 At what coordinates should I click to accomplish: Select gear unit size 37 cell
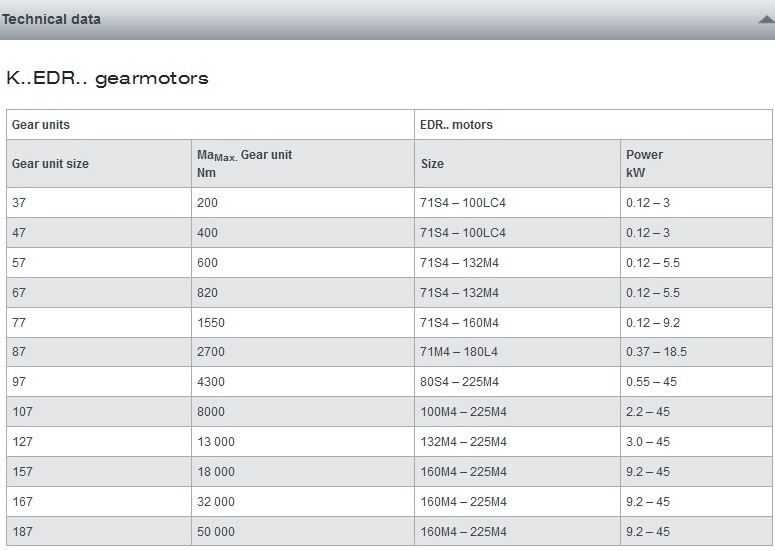pos(99,203)
